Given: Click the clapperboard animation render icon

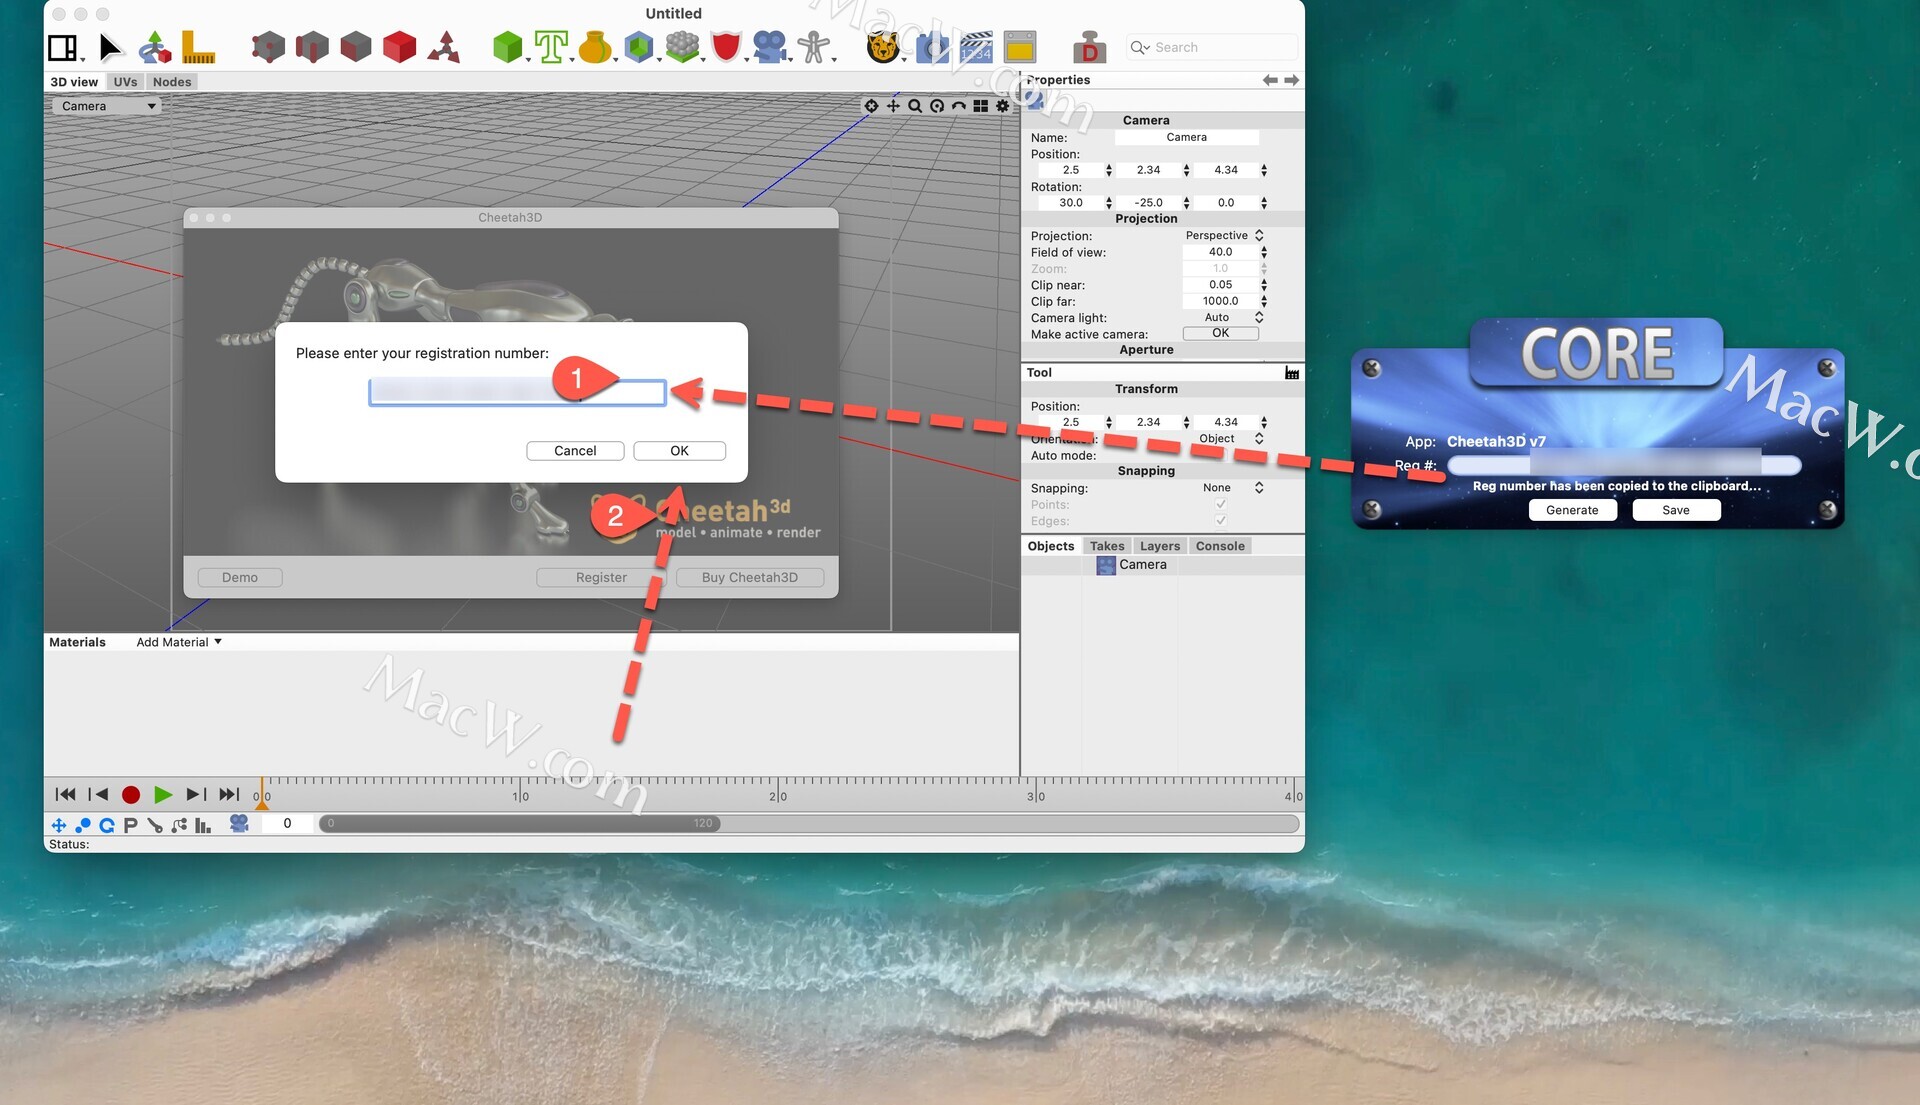Looking at the screenshot, I should click(976, 47).
